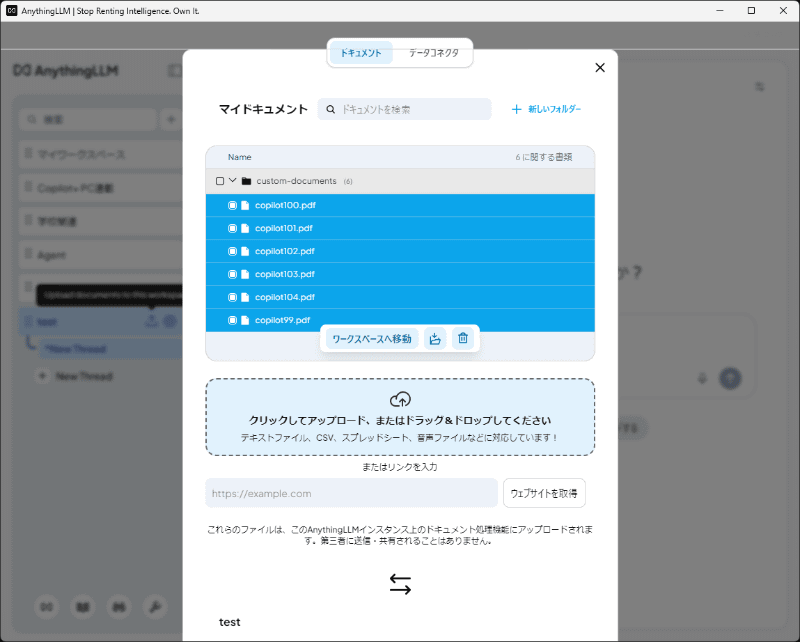Screen dimensions: 800x642
Task: Click the Discord icon in sidebar footer
Action: click(119, 607)
